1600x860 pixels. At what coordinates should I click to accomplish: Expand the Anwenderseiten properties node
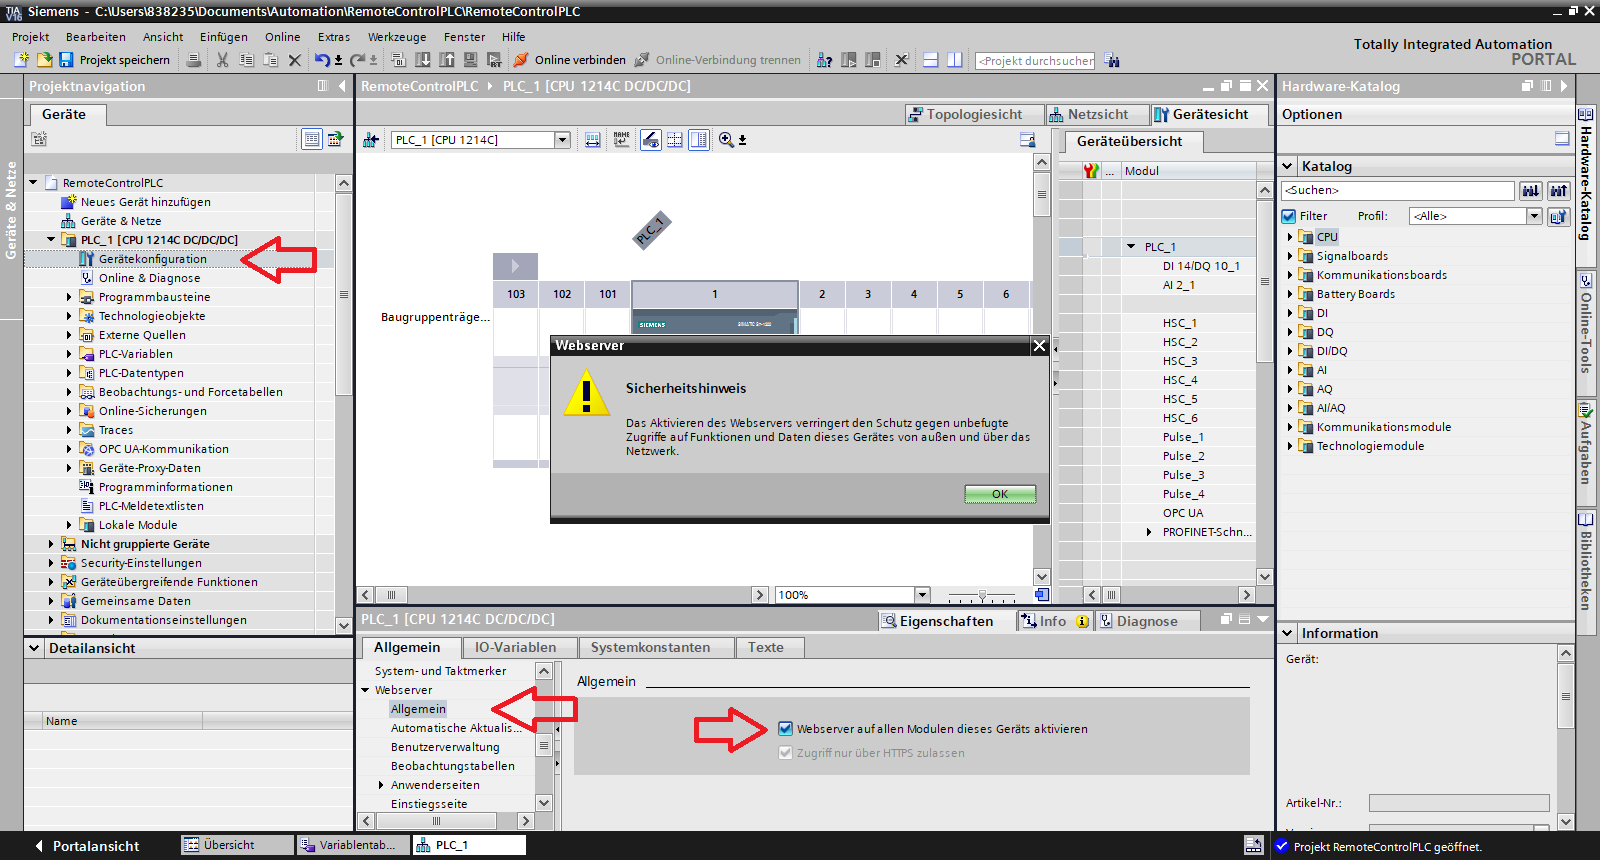[x=382, y=785]
